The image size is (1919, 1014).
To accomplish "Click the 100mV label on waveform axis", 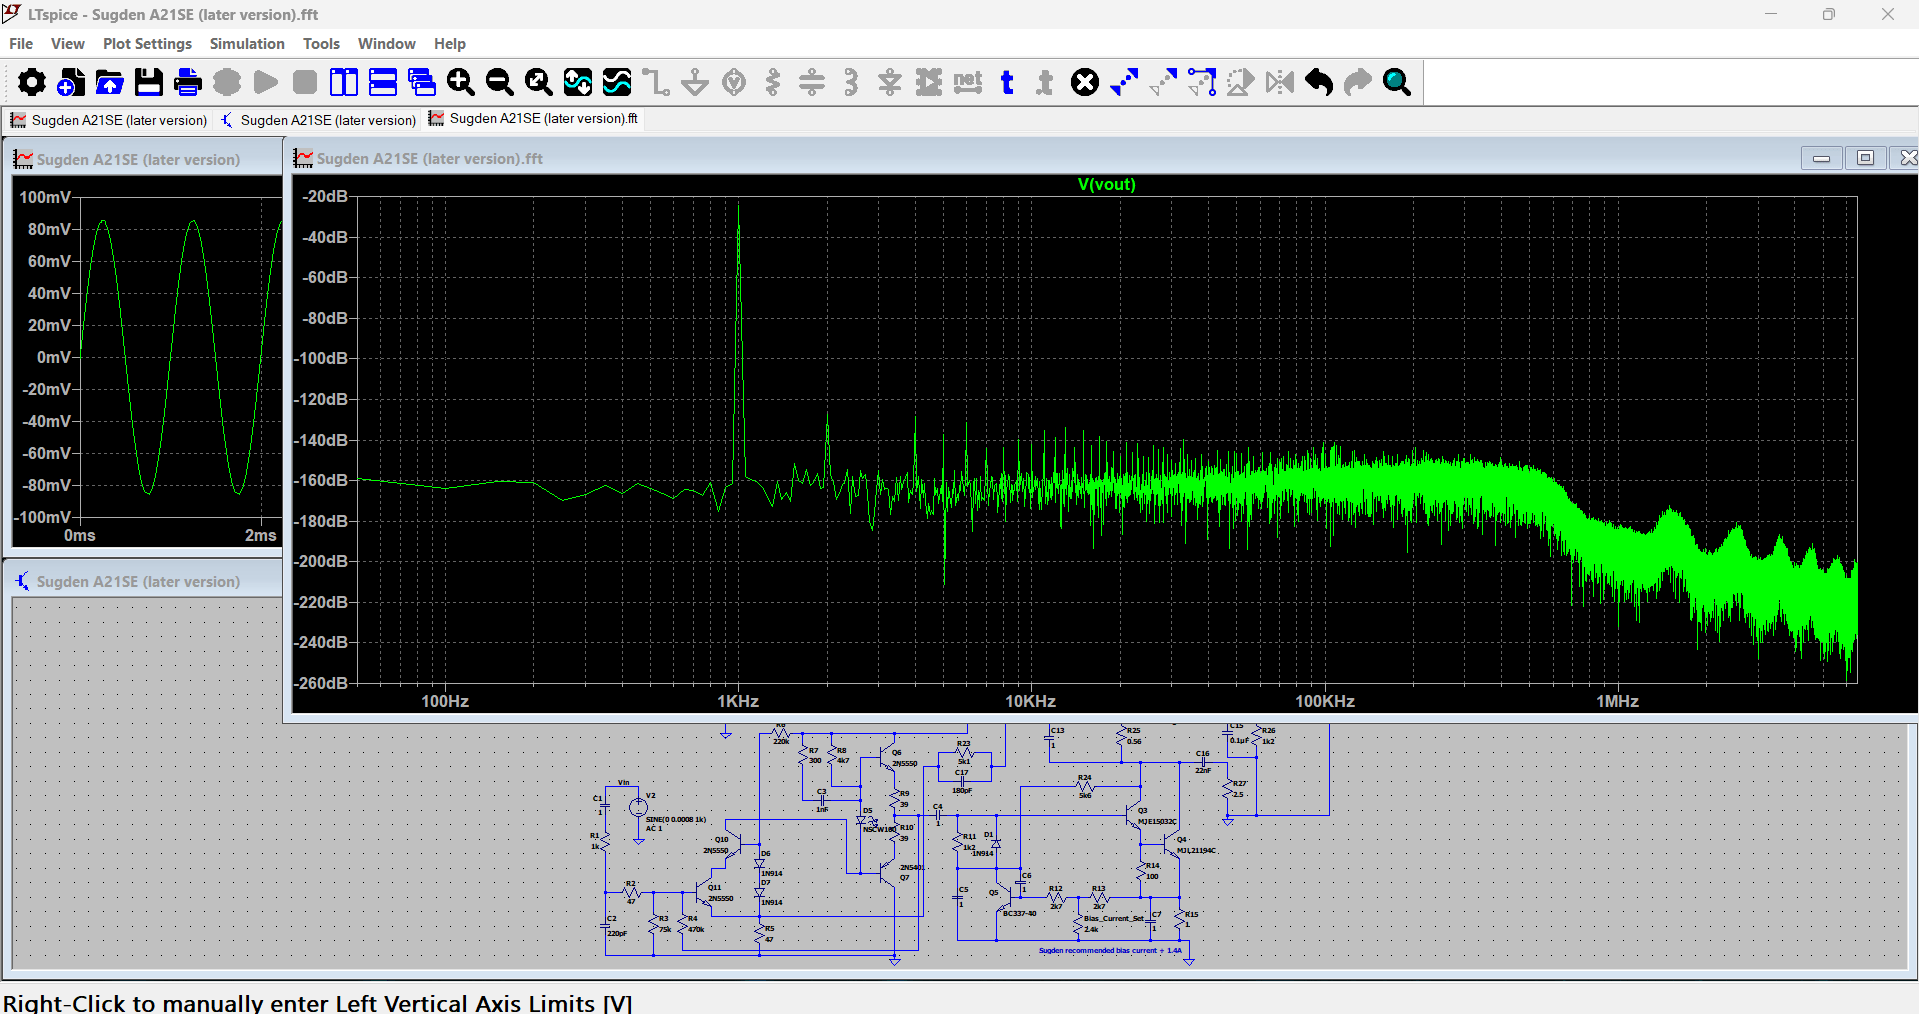I will coord(45,197).
